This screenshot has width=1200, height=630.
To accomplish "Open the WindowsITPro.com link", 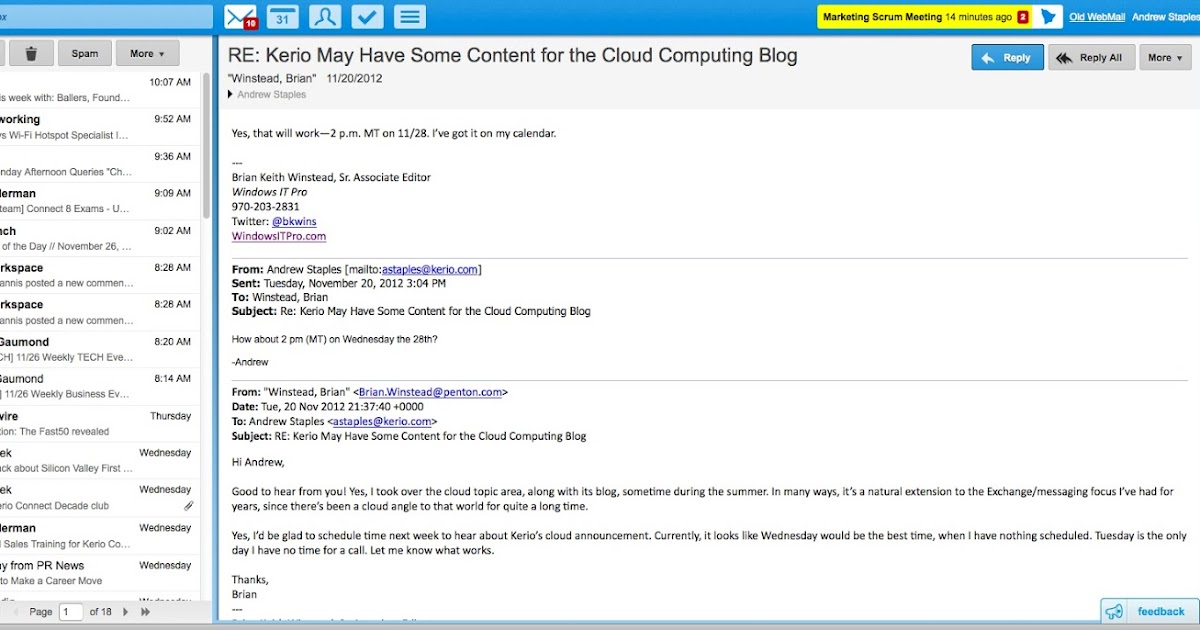I will (279, 236).
